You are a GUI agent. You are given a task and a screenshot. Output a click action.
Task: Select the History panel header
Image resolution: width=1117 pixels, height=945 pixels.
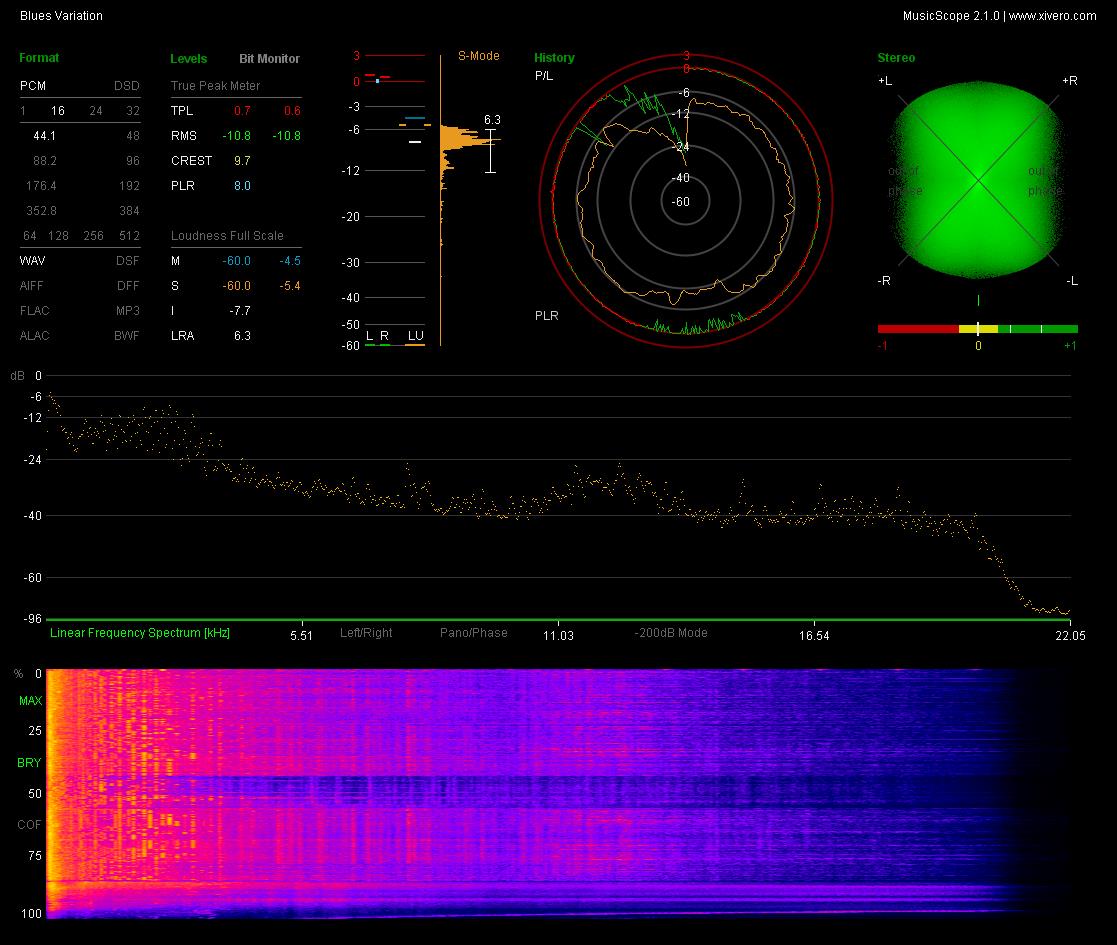pyautogui.click(x=554, y=58)
